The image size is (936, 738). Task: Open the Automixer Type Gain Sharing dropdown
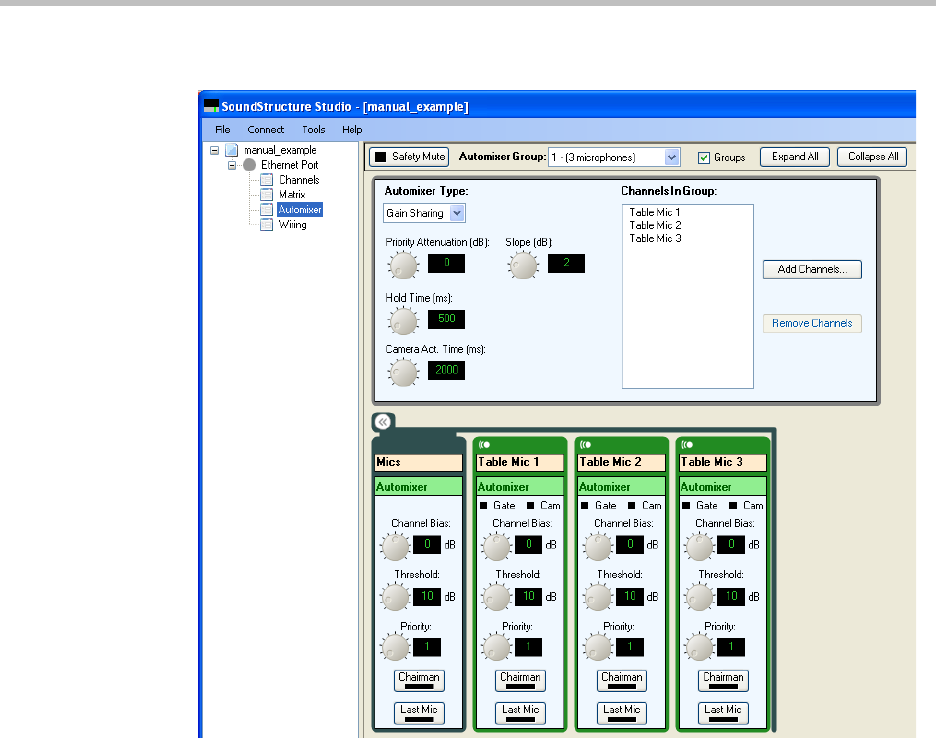click(x=457, y=213)
